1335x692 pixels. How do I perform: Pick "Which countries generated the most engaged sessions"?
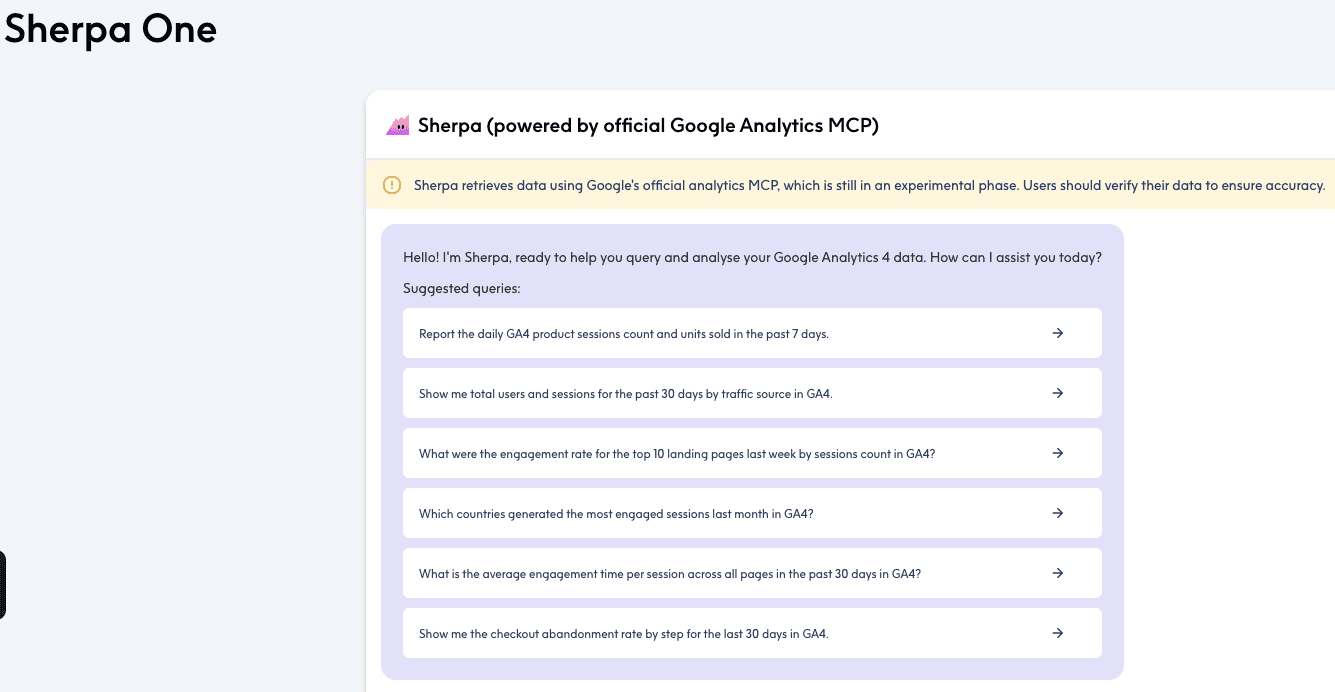(752, 513)
